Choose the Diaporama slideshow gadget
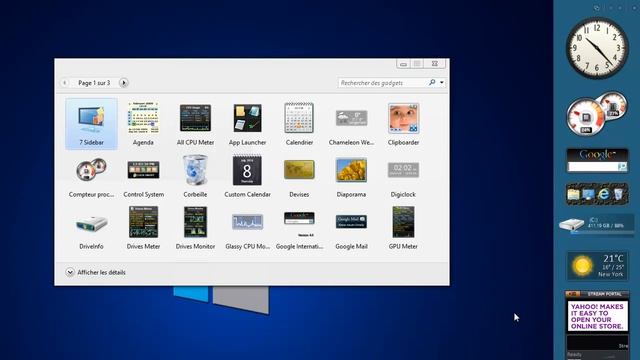The height and width of the screenshot is (360, 640). click(x=351, y=176)
